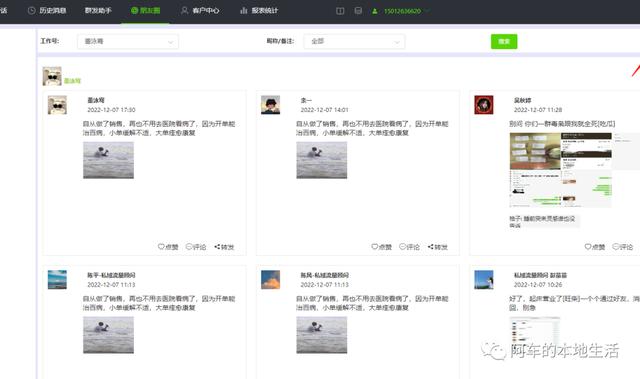
Task: Click the post text of the 10:26 post
Action: [574, 303]
